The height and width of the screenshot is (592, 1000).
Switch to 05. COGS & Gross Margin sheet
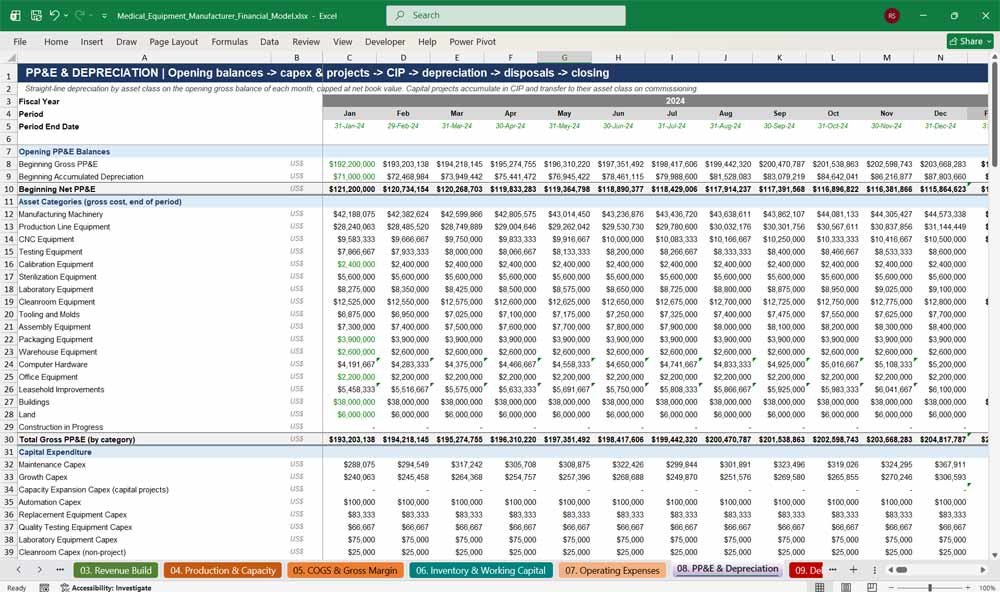345,570
